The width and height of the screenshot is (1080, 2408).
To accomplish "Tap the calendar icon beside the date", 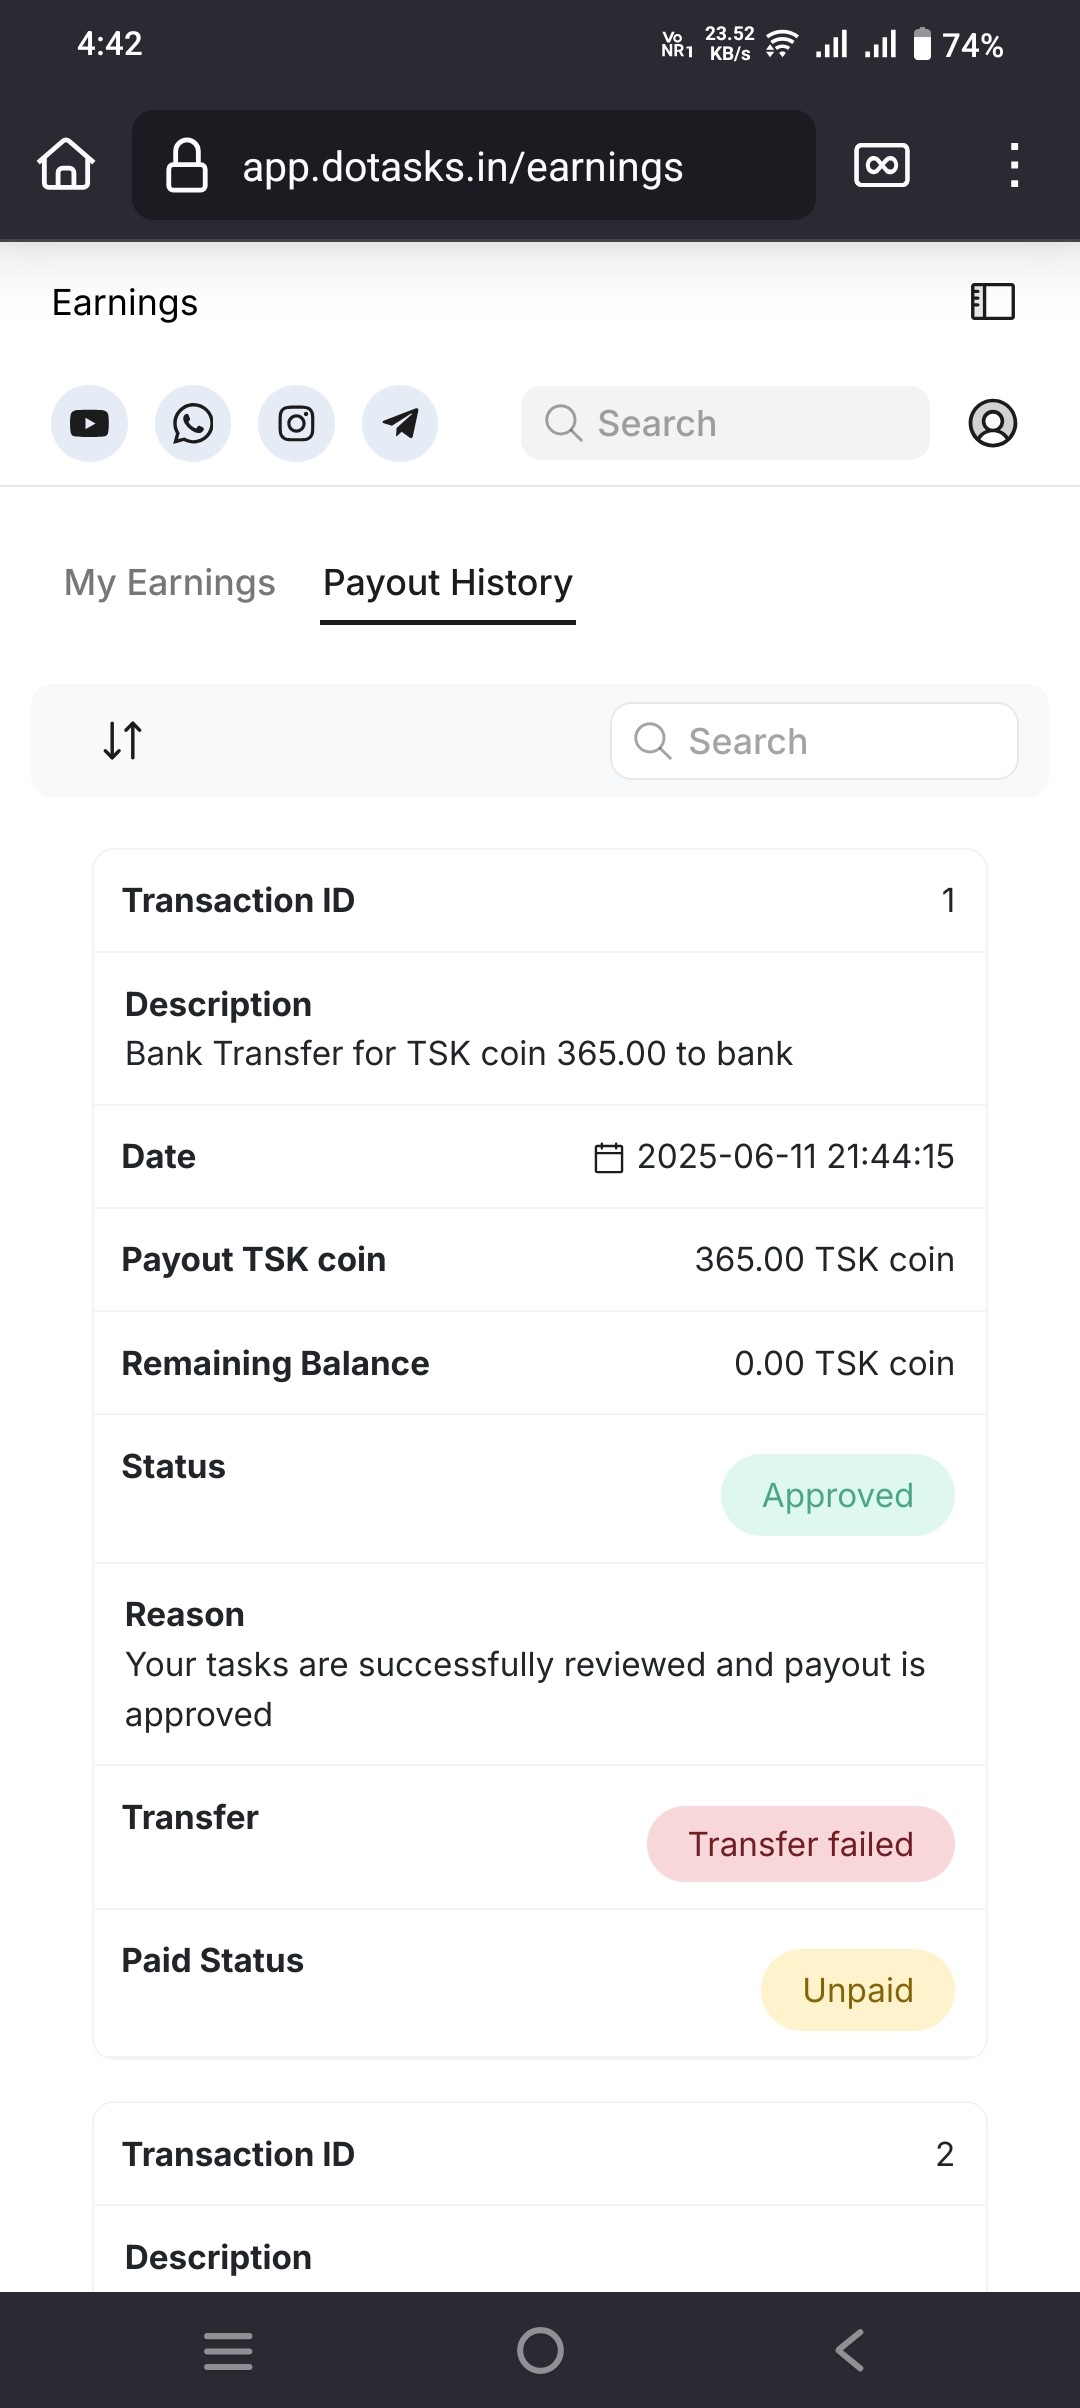I will (608, 1158).
